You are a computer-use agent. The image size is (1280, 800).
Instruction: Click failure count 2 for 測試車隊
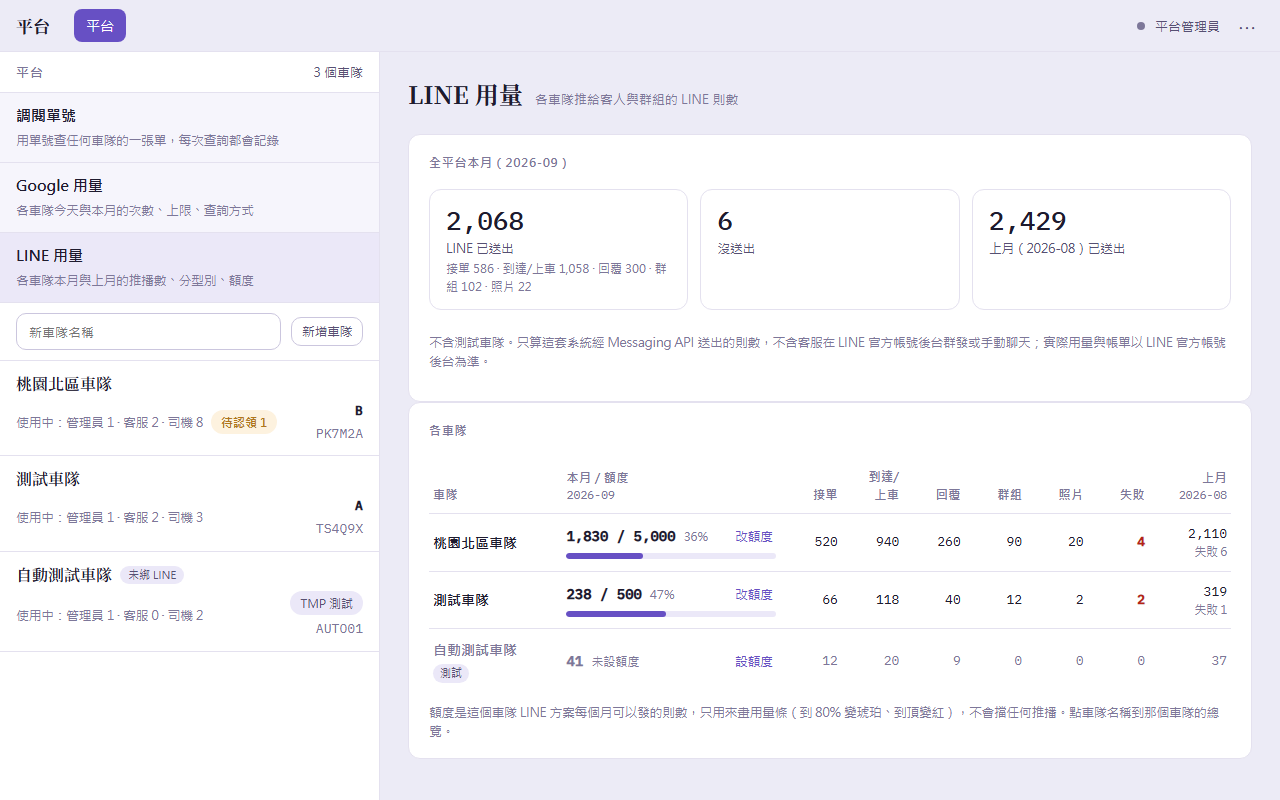pyautogui.click(x=1141, y=600)
